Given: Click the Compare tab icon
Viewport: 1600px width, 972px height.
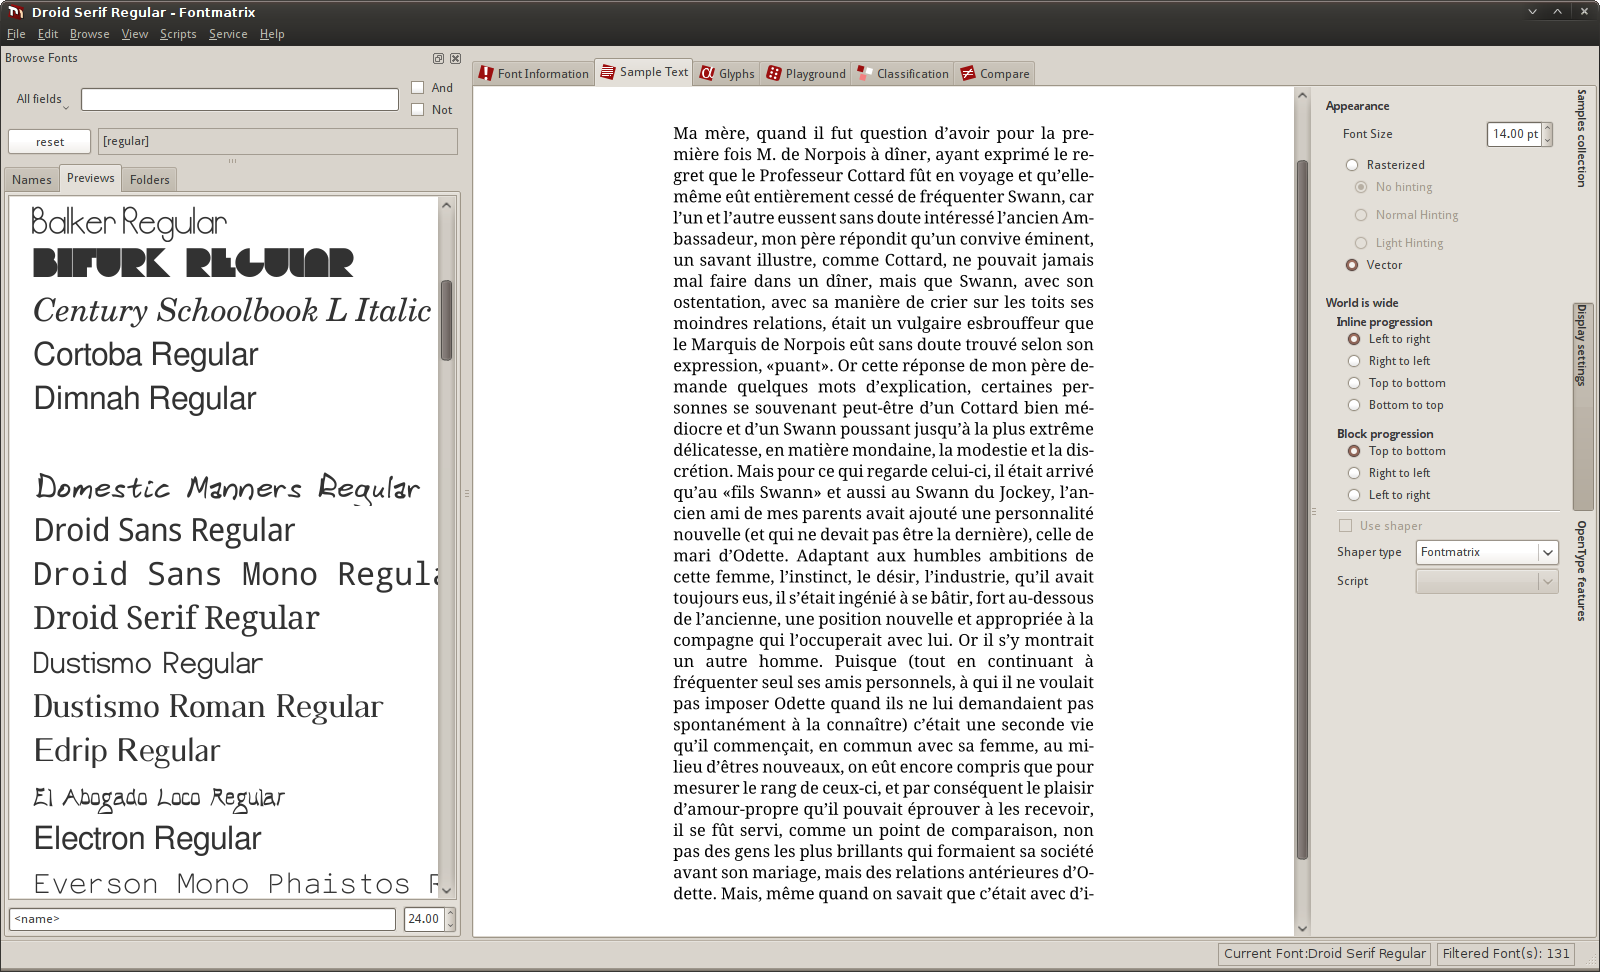Looking at the screenshot, I should coord(968,73).
